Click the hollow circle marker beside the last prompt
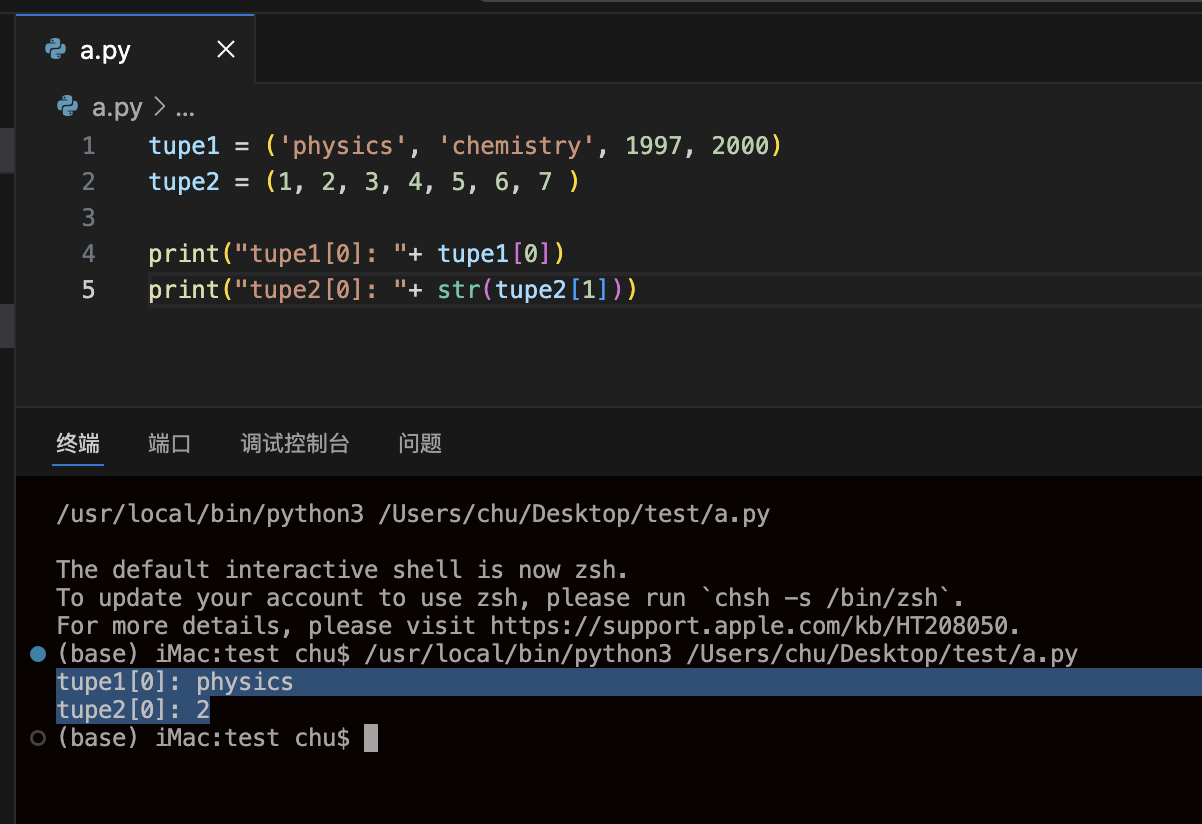The image size is (1202, 824). tap(38, 738)
